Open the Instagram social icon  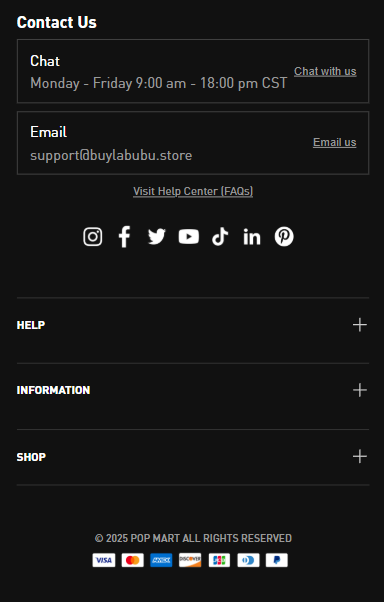[93, 236]
